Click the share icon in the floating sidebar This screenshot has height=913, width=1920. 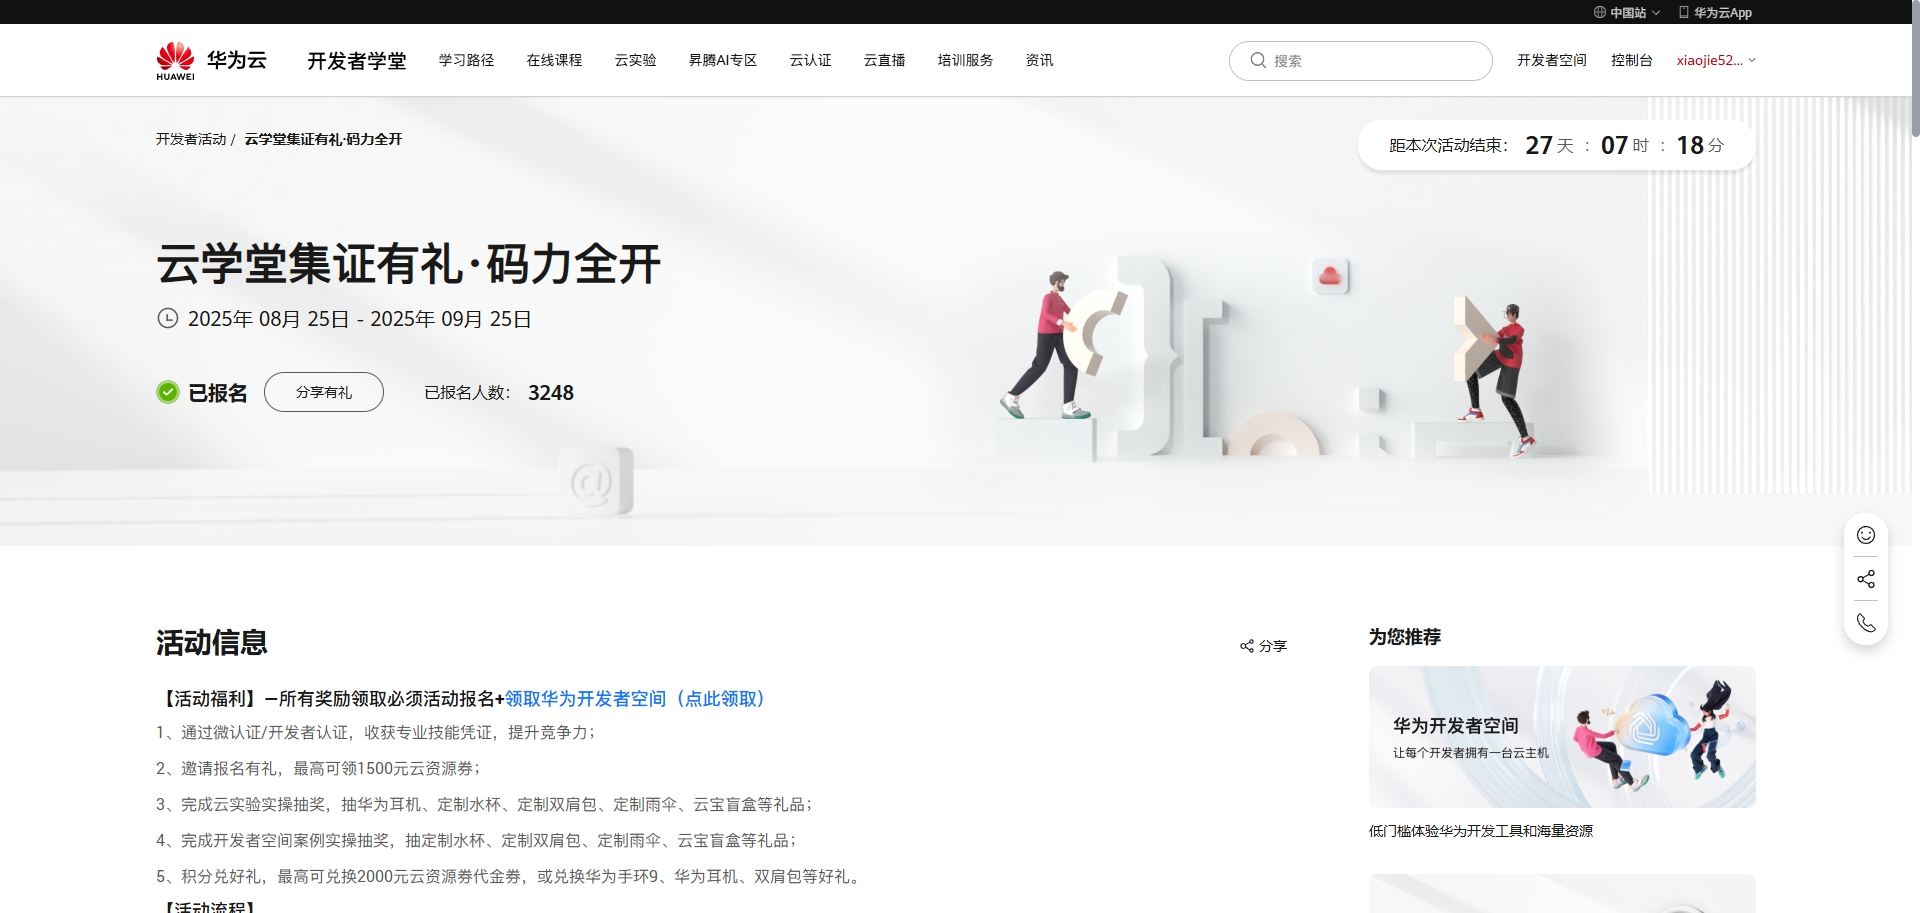click(x=1865, y=578)
